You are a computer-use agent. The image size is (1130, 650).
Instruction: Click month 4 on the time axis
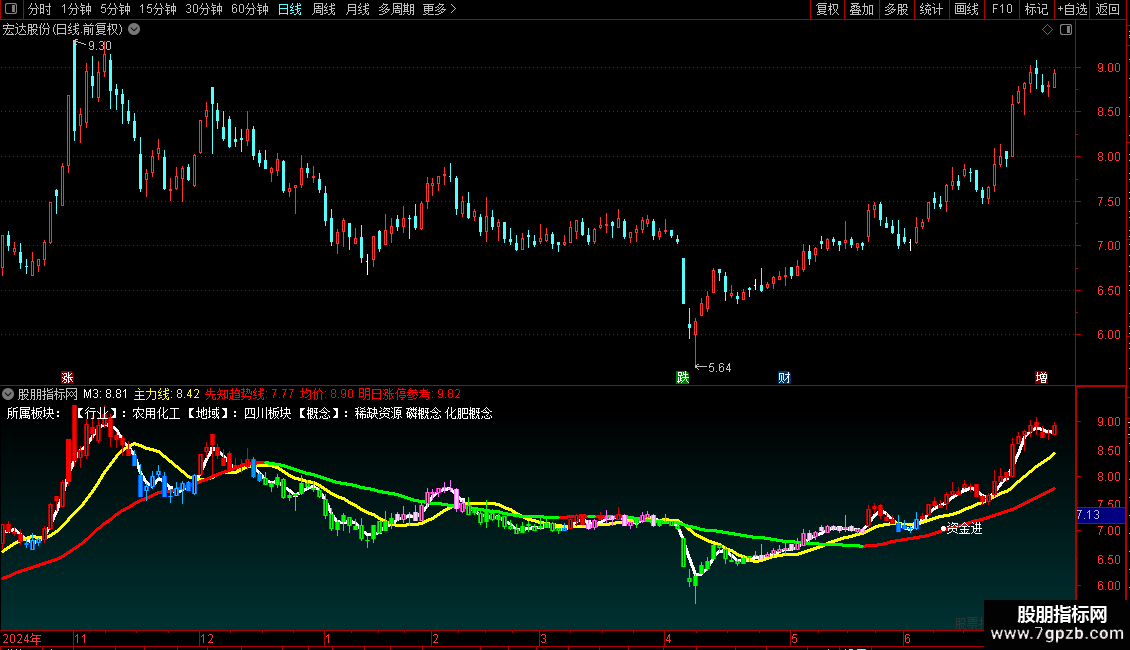(668, 638)
